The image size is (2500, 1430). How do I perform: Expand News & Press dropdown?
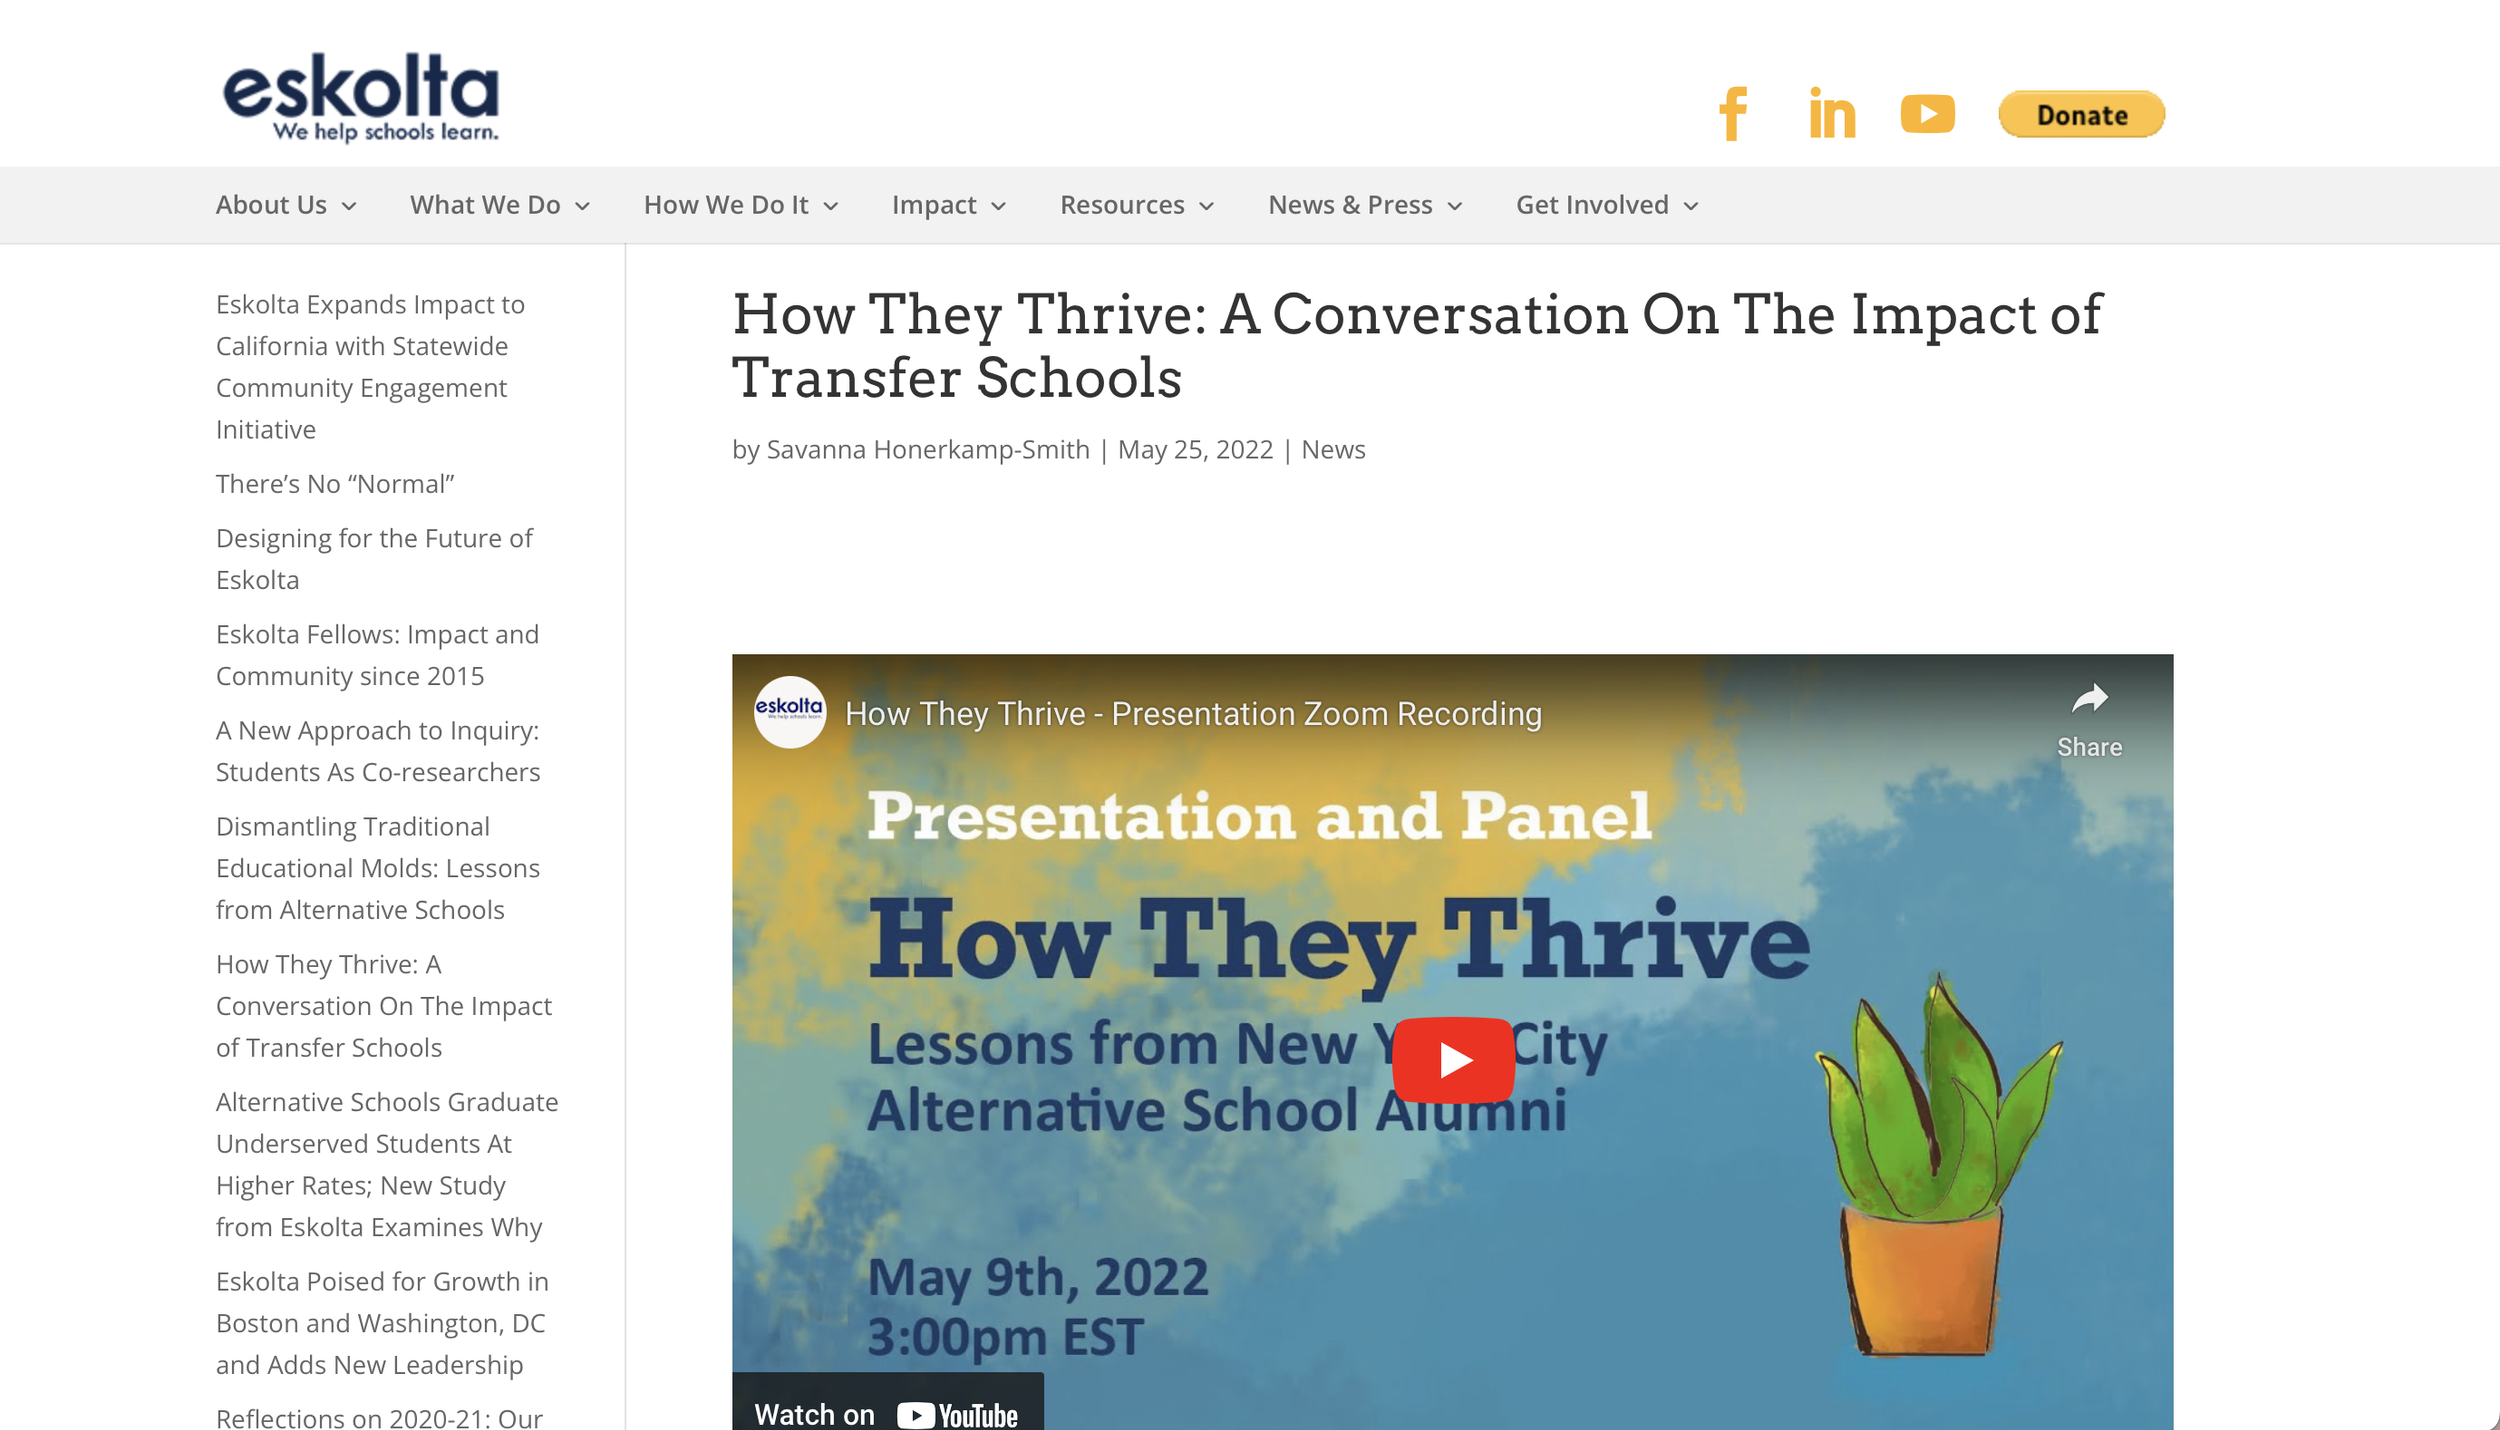[x=1364, y=205]
